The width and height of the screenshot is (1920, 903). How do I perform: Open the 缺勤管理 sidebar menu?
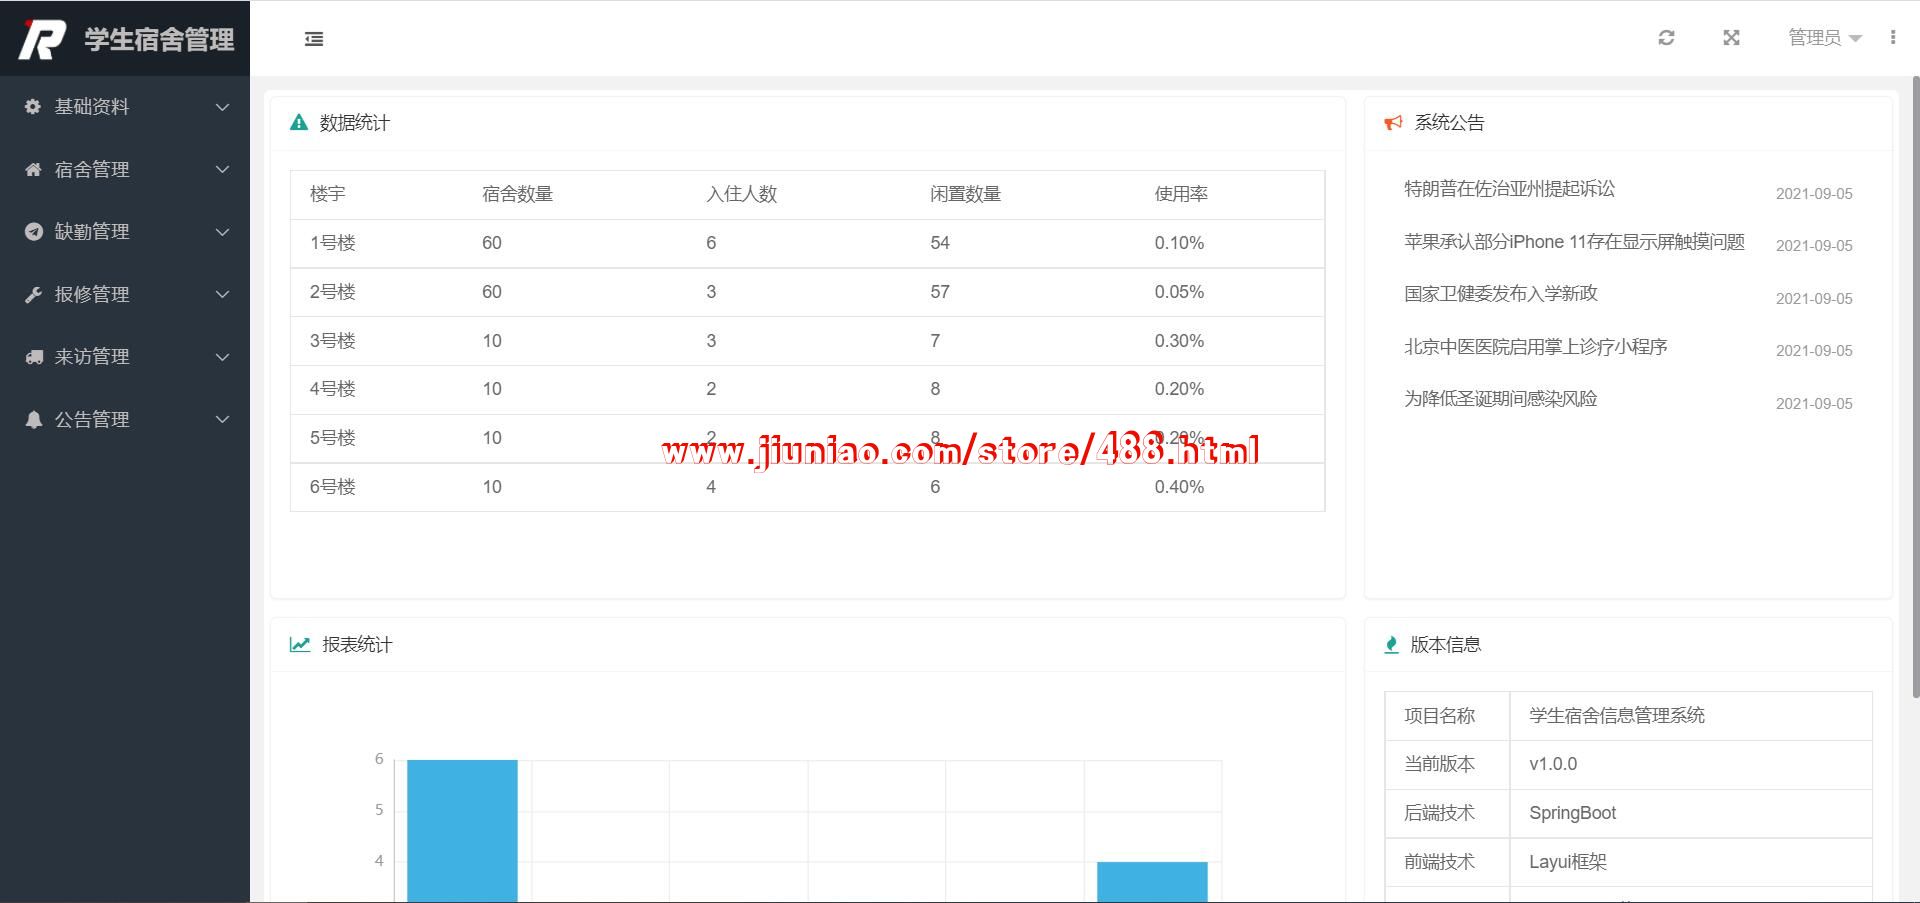tap(125, 232)
